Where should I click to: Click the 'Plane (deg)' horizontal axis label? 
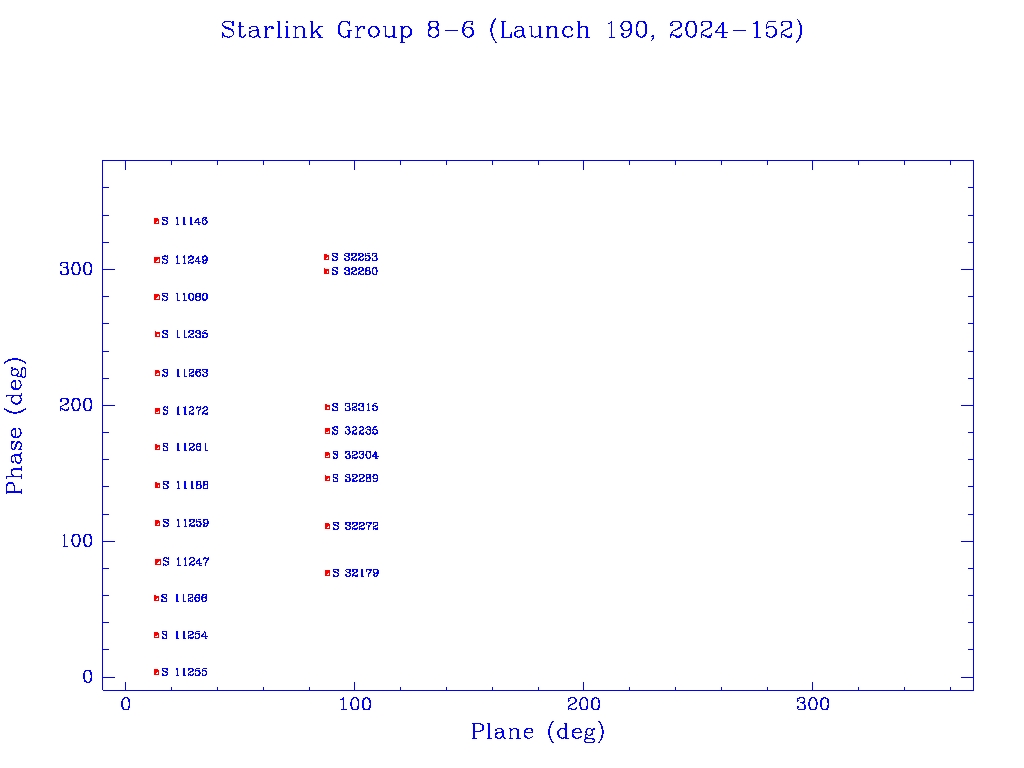(x=538, y=731)
